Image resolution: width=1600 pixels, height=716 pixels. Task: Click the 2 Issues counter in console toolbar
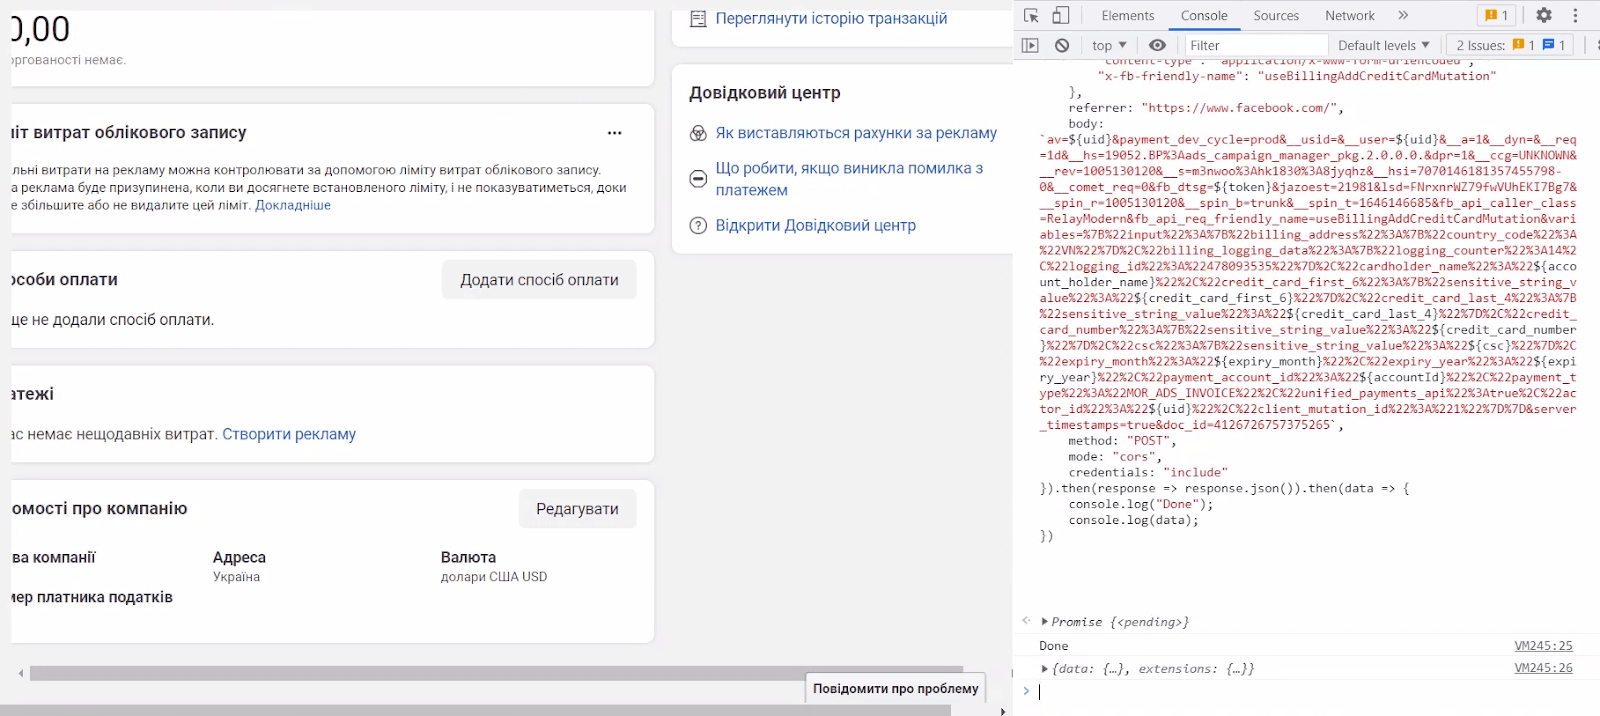1510,45
